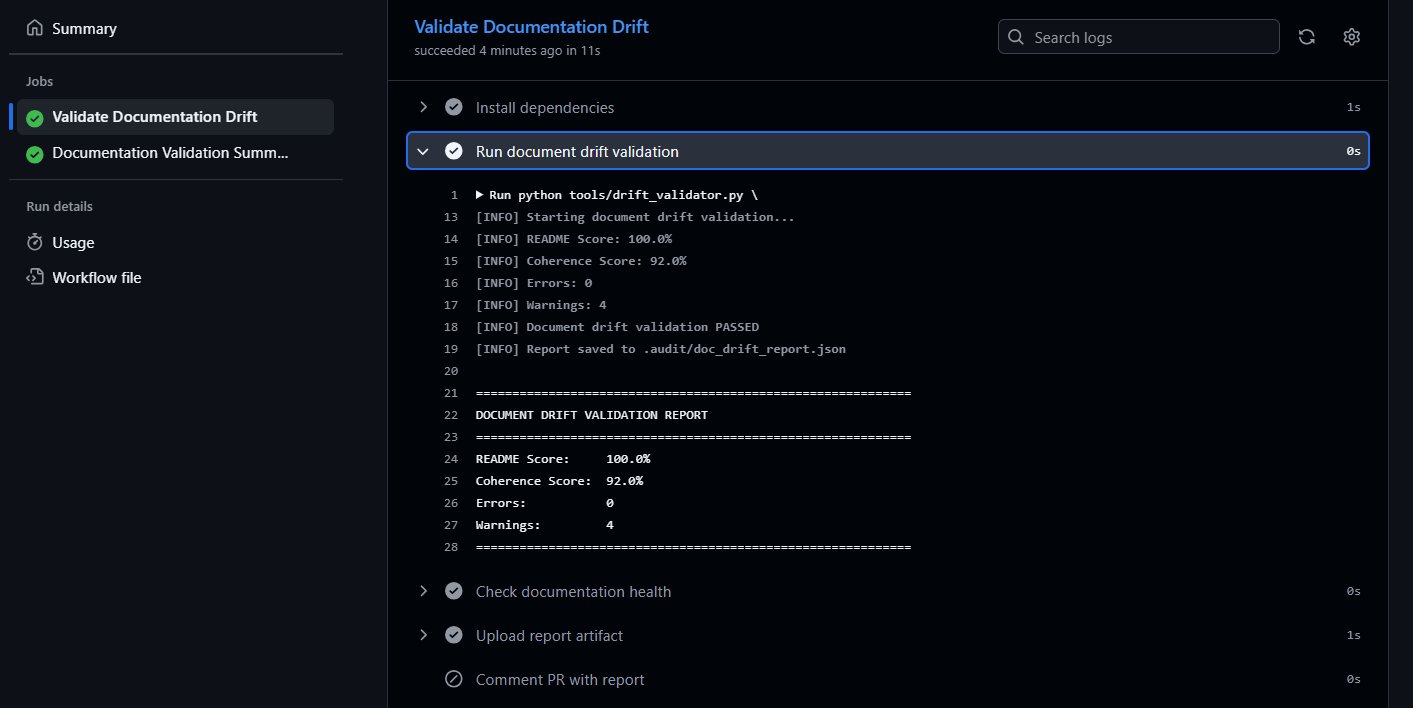Select the Documentation Validation Summary job
Image resolution: width=1413 pixels, height=708 pixels.
[x=170, y=154]
